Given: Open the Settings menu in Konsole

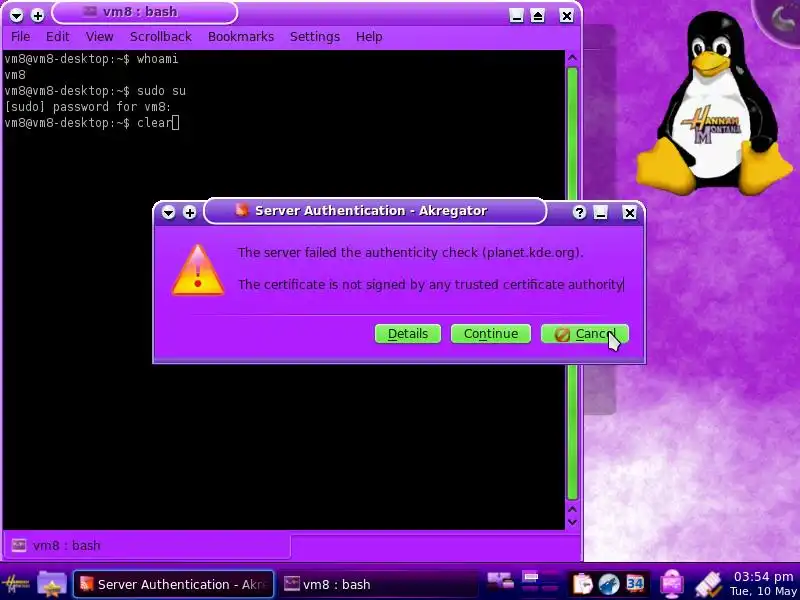Looking at the screenshot, I should click(315, 37).
